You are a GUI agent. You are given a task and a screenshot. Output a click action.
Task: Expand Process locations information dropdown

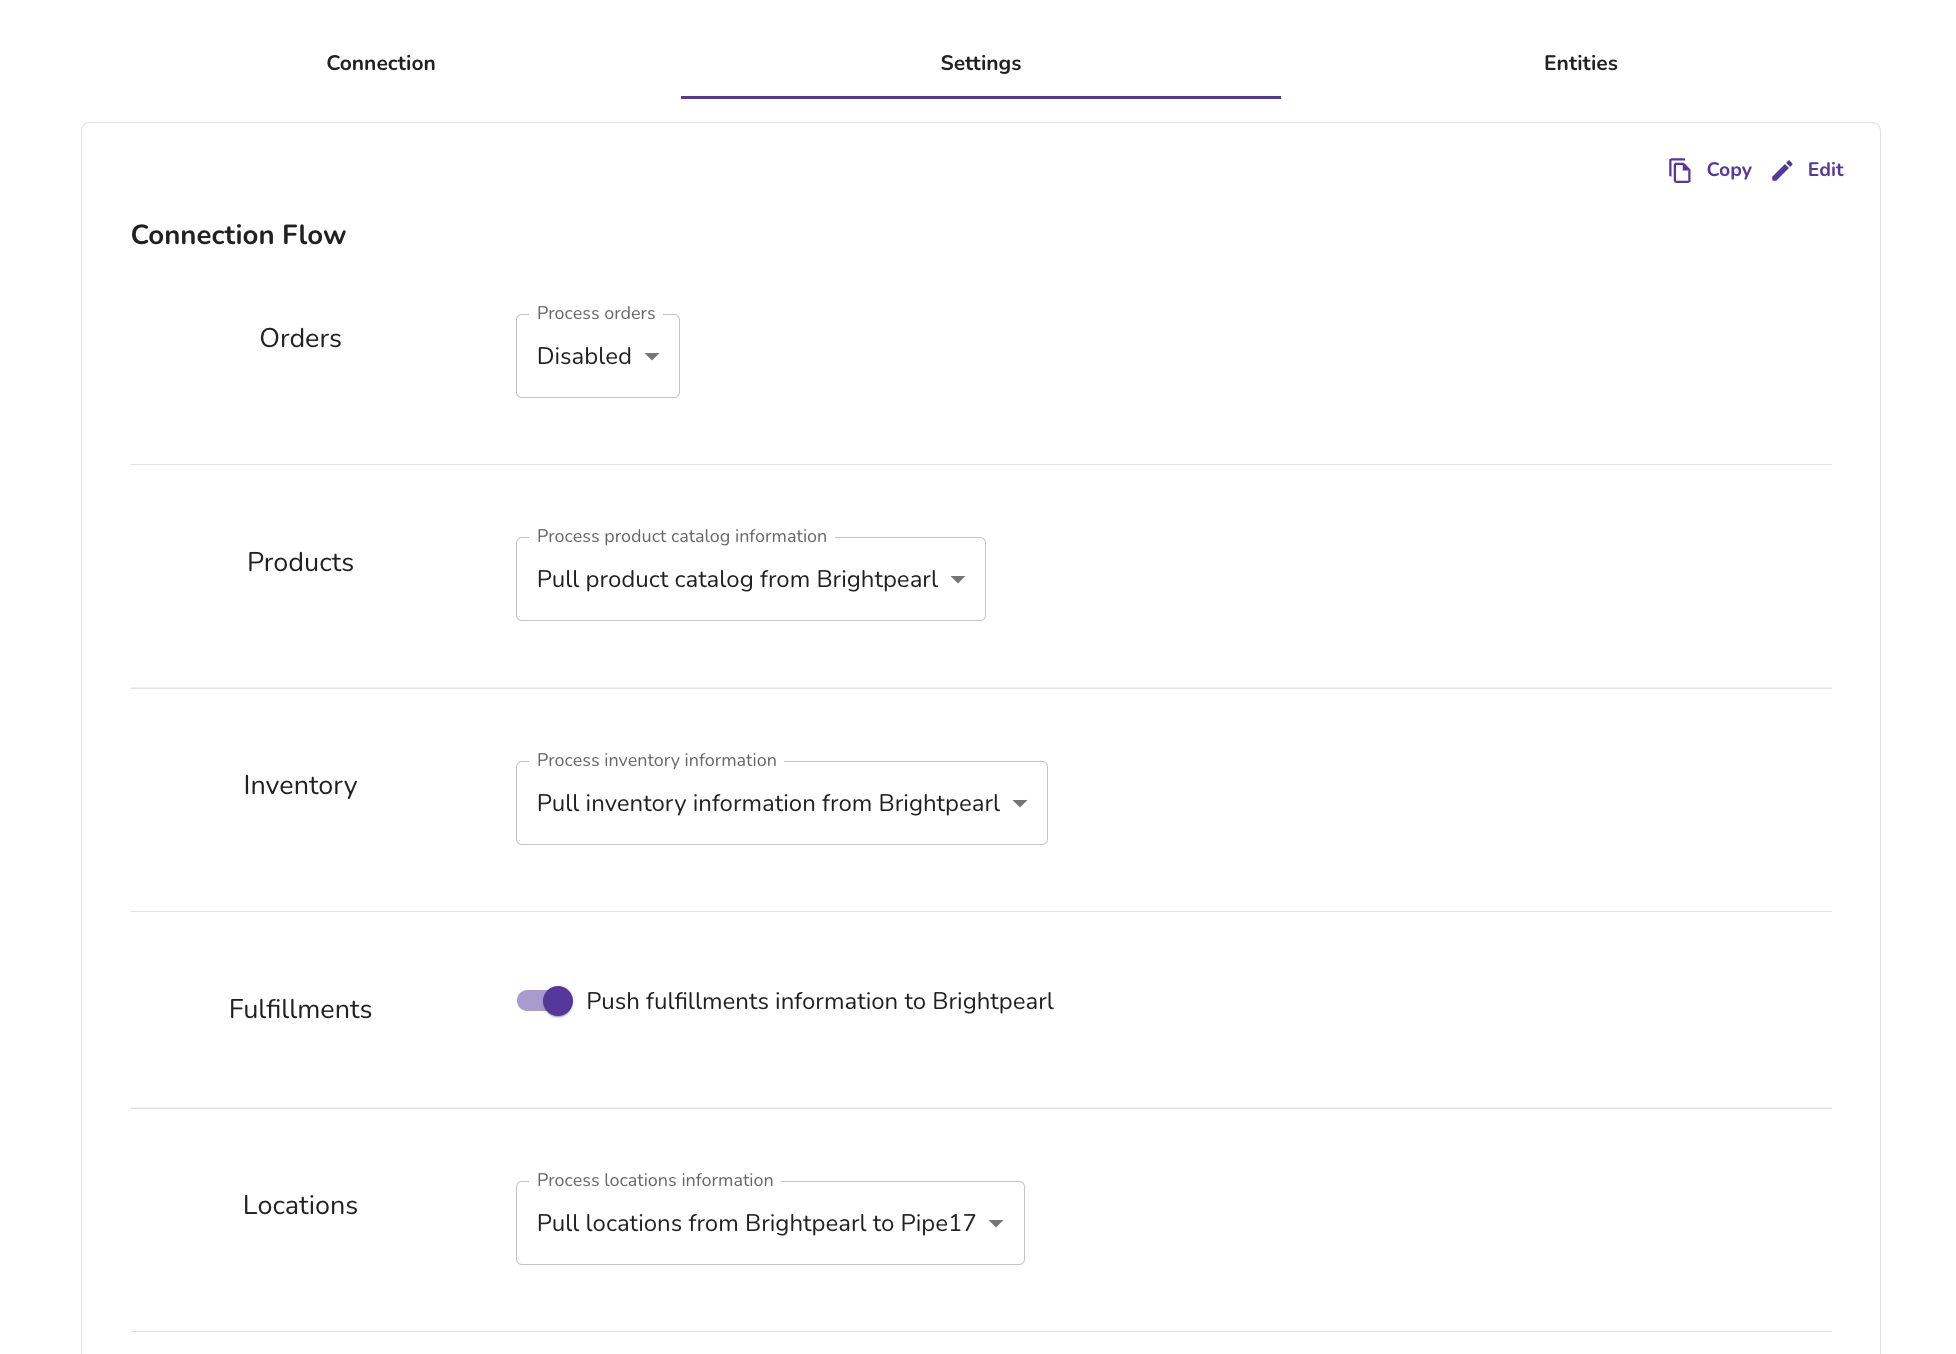(770, 1223)
